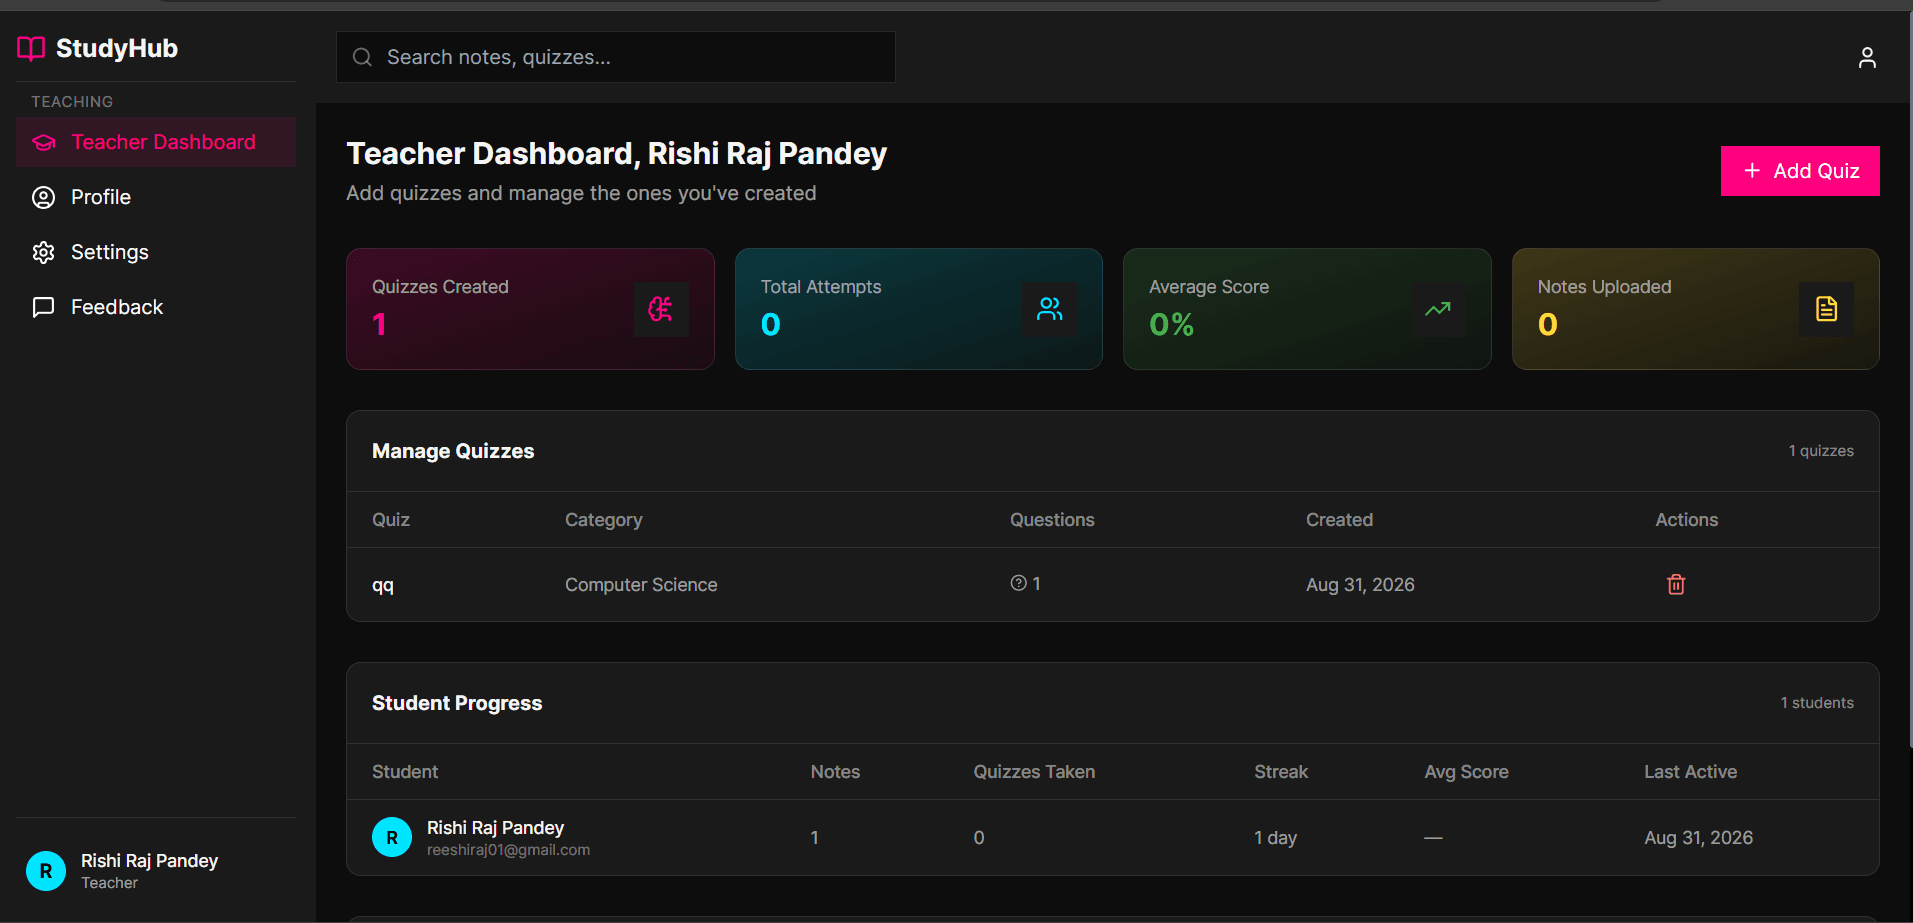Click the Profile person-circle icon

pos(43,197)
